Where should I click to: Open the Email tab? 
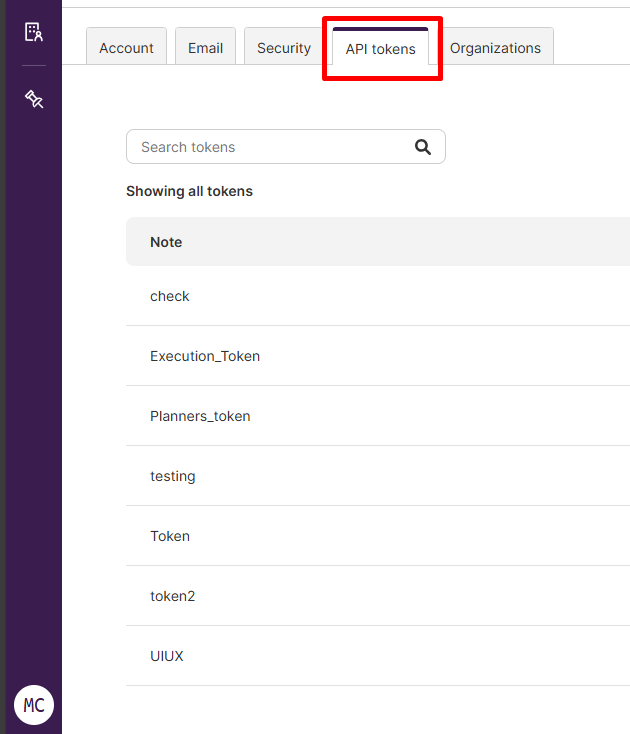click(205, 48)
